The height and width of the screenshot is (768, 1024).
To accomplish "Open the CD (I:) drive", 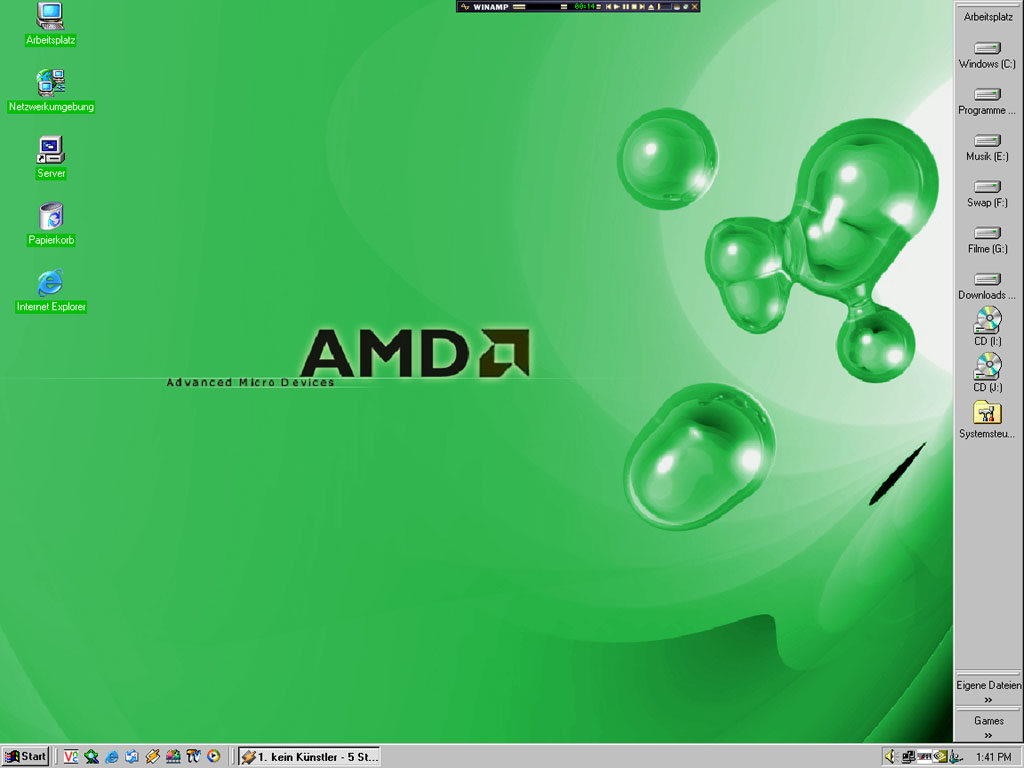I will 987,327.
